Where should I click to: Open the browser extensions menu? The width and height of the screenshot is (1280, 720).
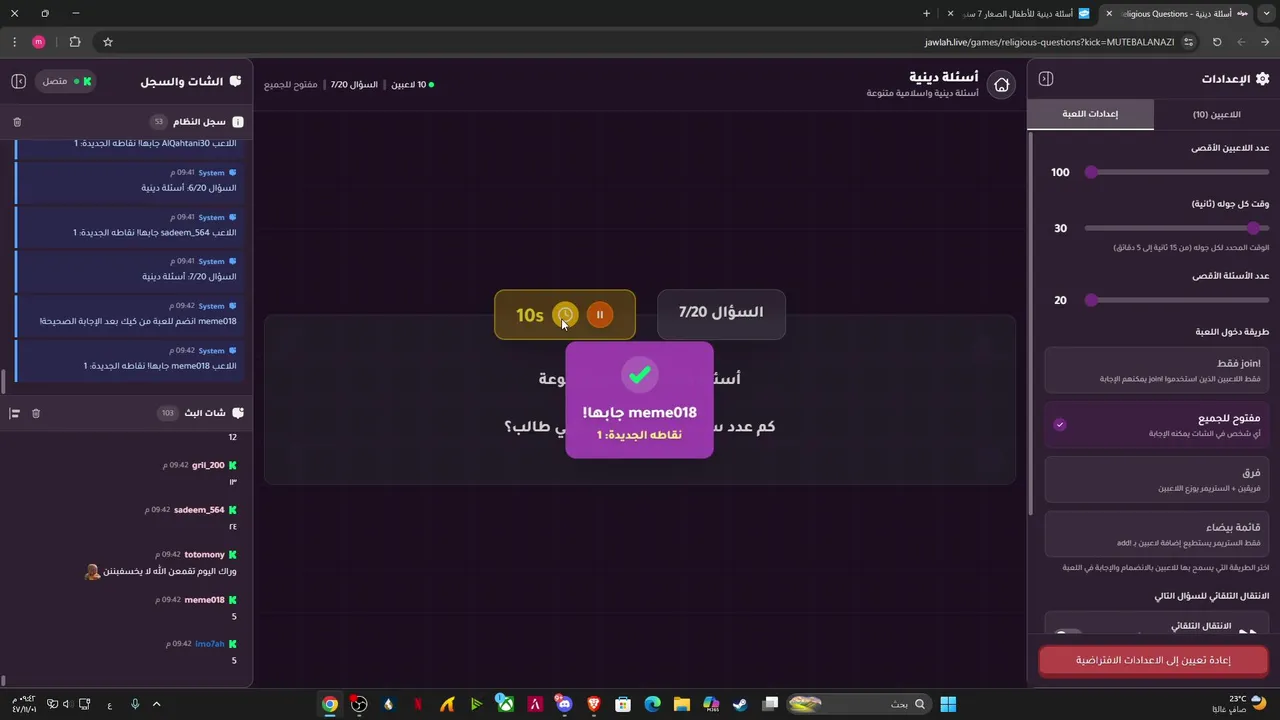(75, 42)
